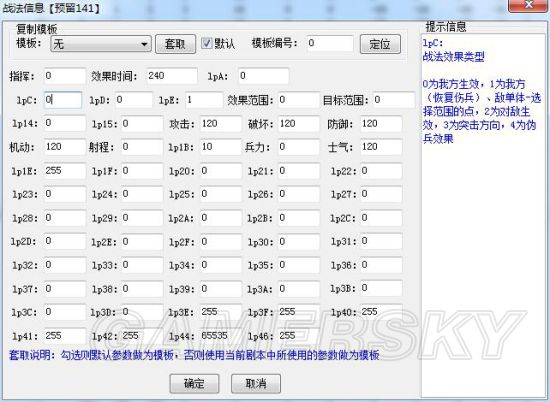Image resolution: width=550 pixels, height=402 pixels.
Task: Click the 定位 button
Action: [380, 44]
